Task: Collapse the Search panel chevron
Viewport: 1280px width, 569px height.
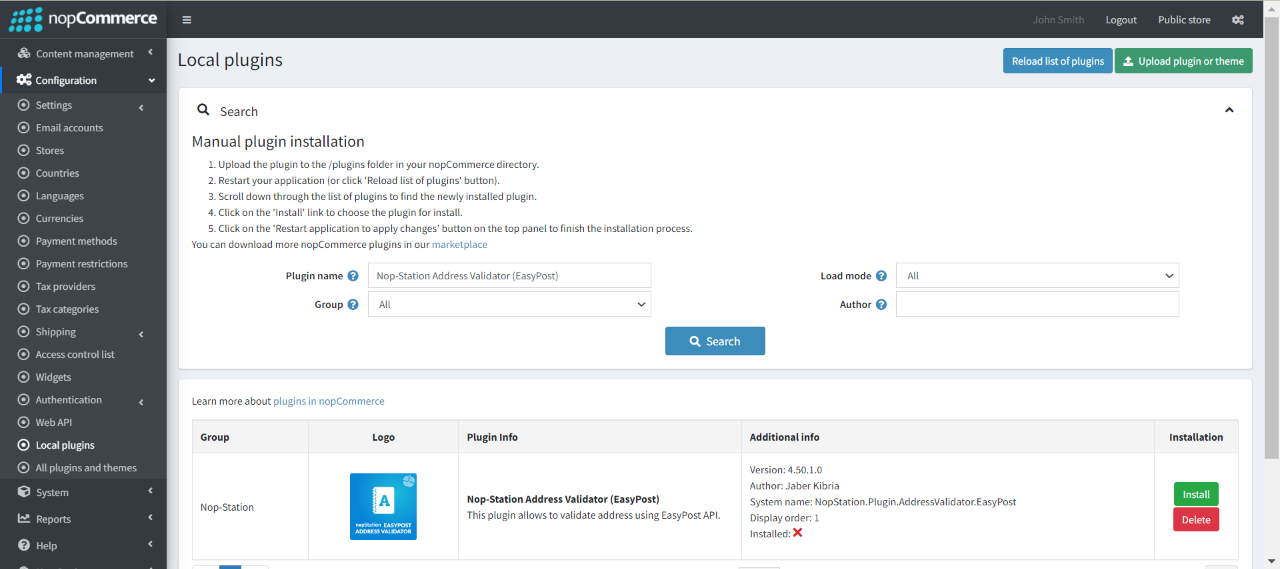Action: coord(1229,110)
